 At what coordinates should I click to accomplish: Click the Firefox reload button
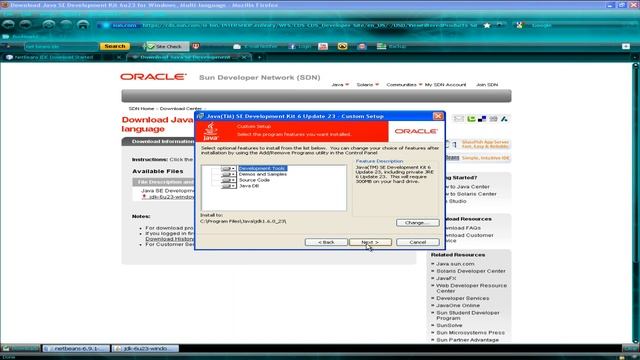point(49,25)
